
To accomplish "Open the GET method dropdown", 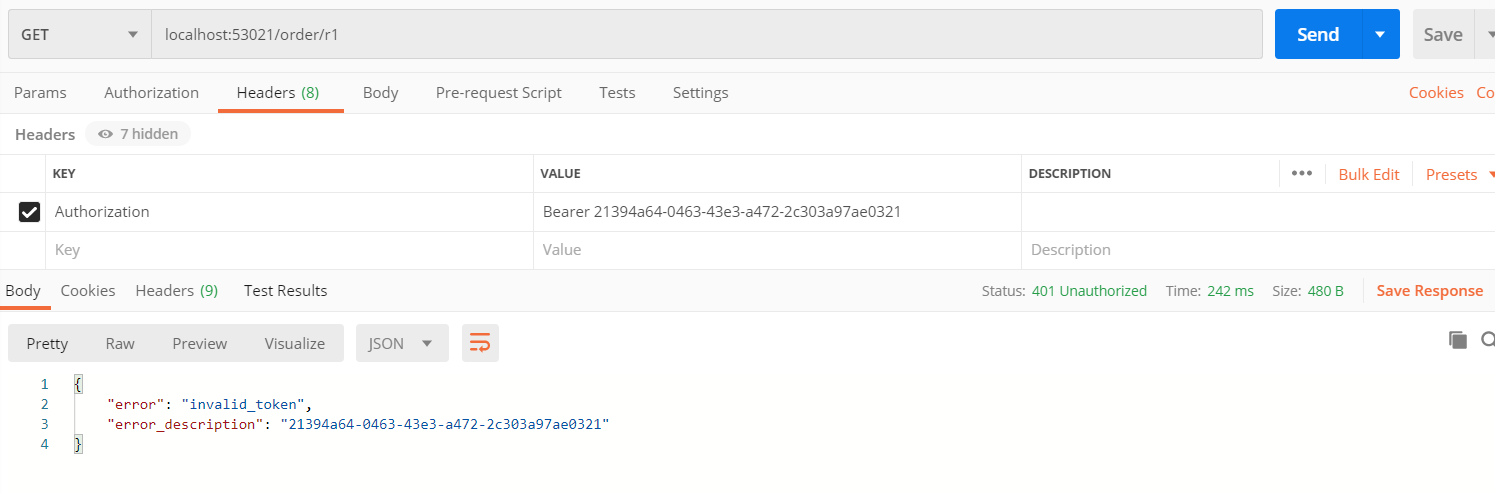I will (79, 35).
